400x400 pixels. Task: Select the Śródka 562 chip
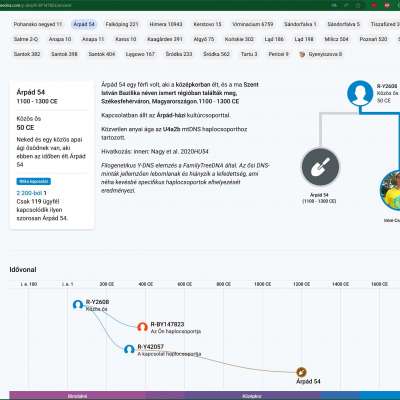click(x=216, y=54)
